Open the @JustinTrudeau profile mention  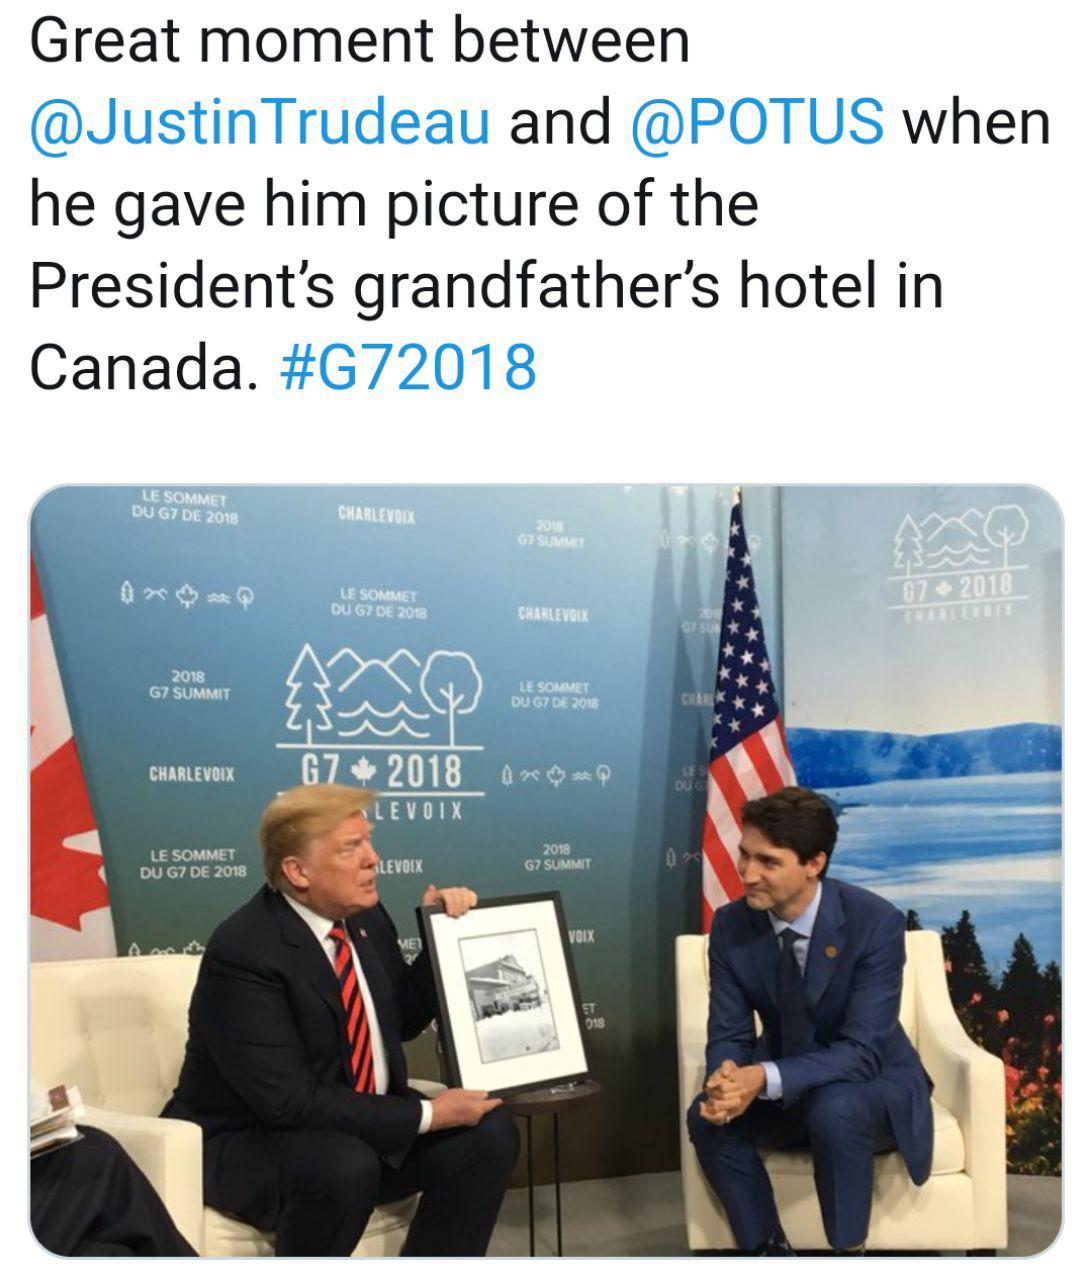(260, 122)
